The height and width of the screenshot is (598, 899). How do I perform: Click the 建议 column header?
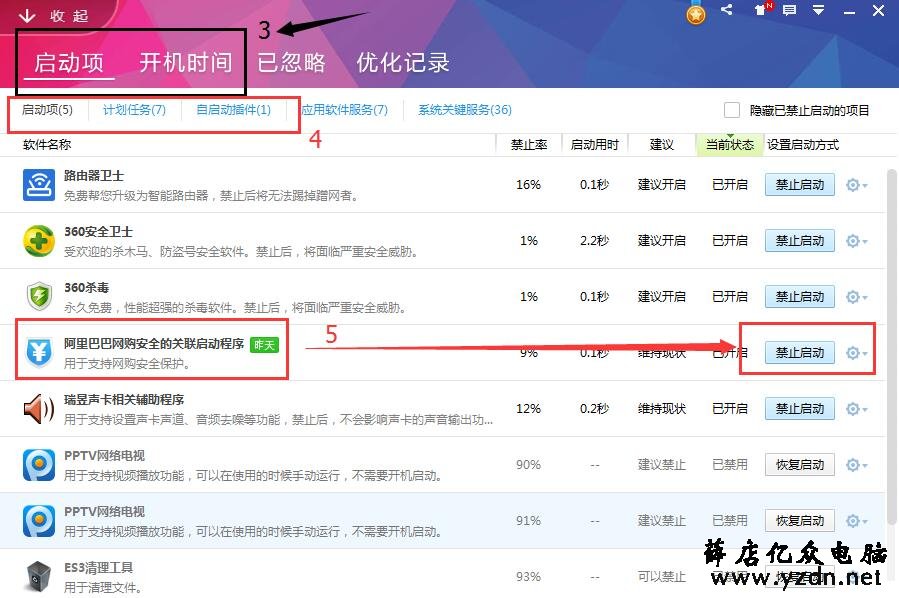(662, 144)
